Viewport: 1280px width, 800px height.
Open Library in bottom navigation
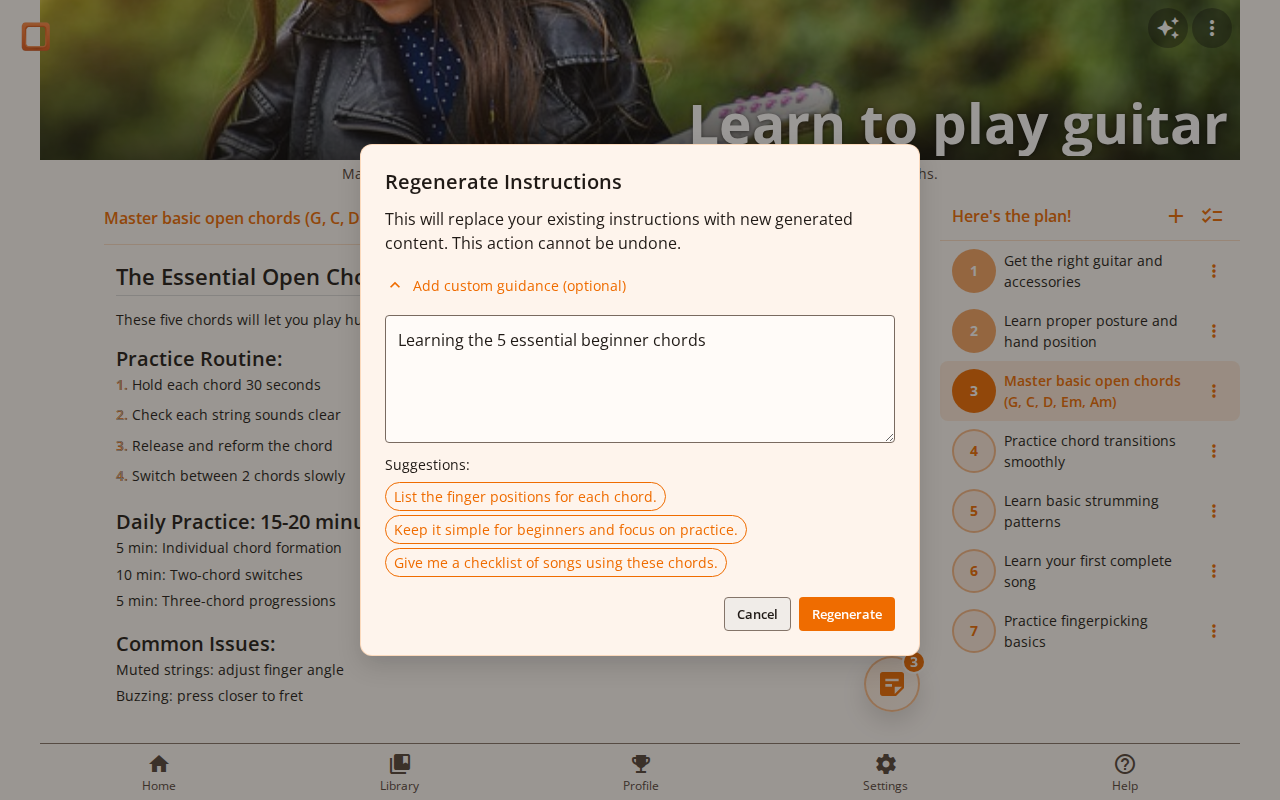(399, 772)
